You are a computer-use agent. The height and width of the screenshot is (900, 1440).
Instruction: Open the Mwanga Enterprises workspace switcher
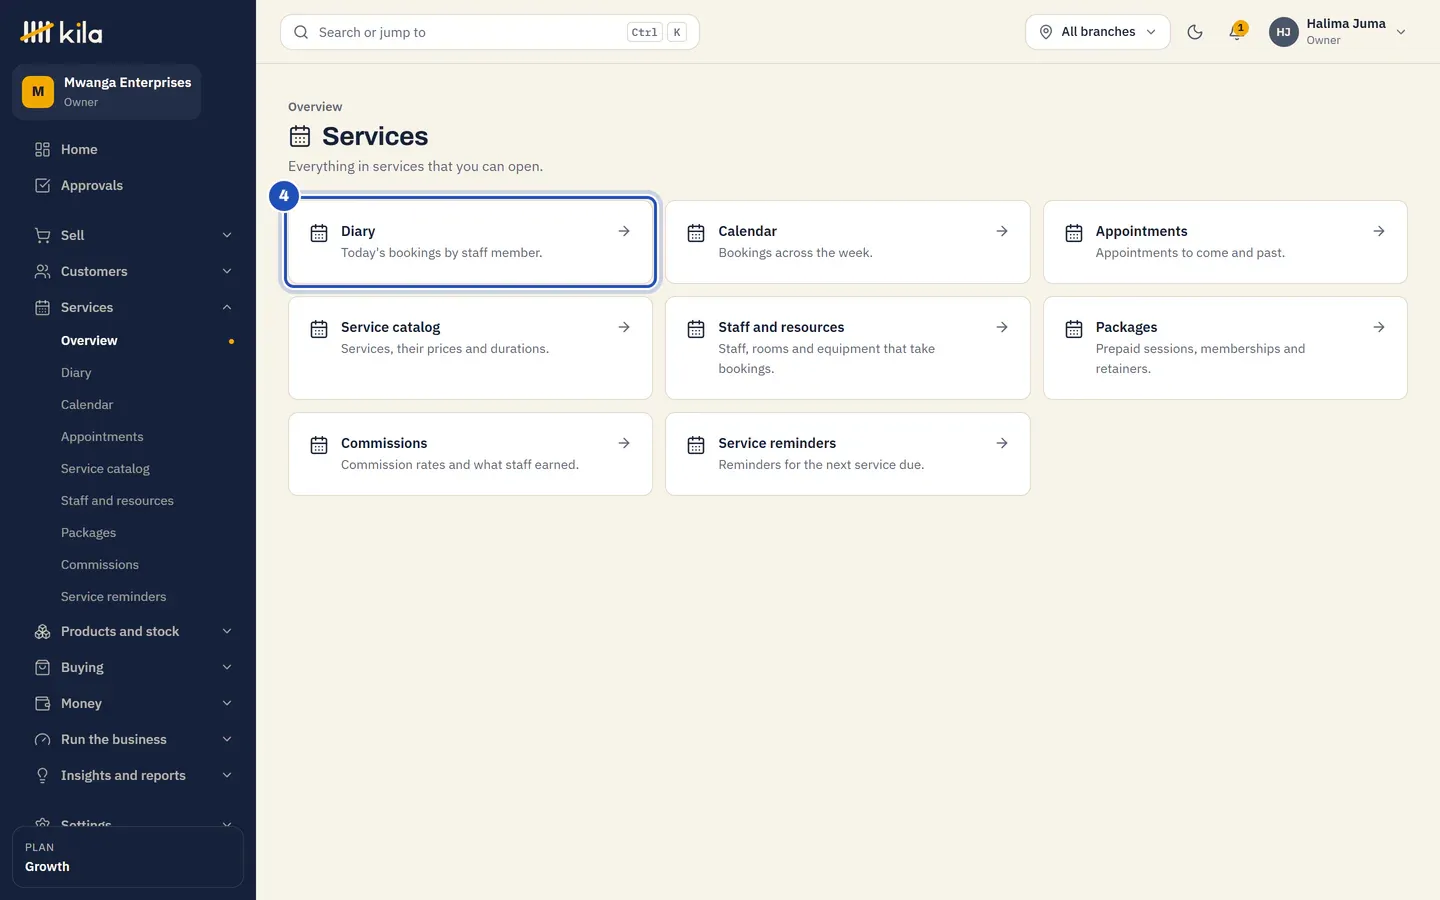point(106,92)
